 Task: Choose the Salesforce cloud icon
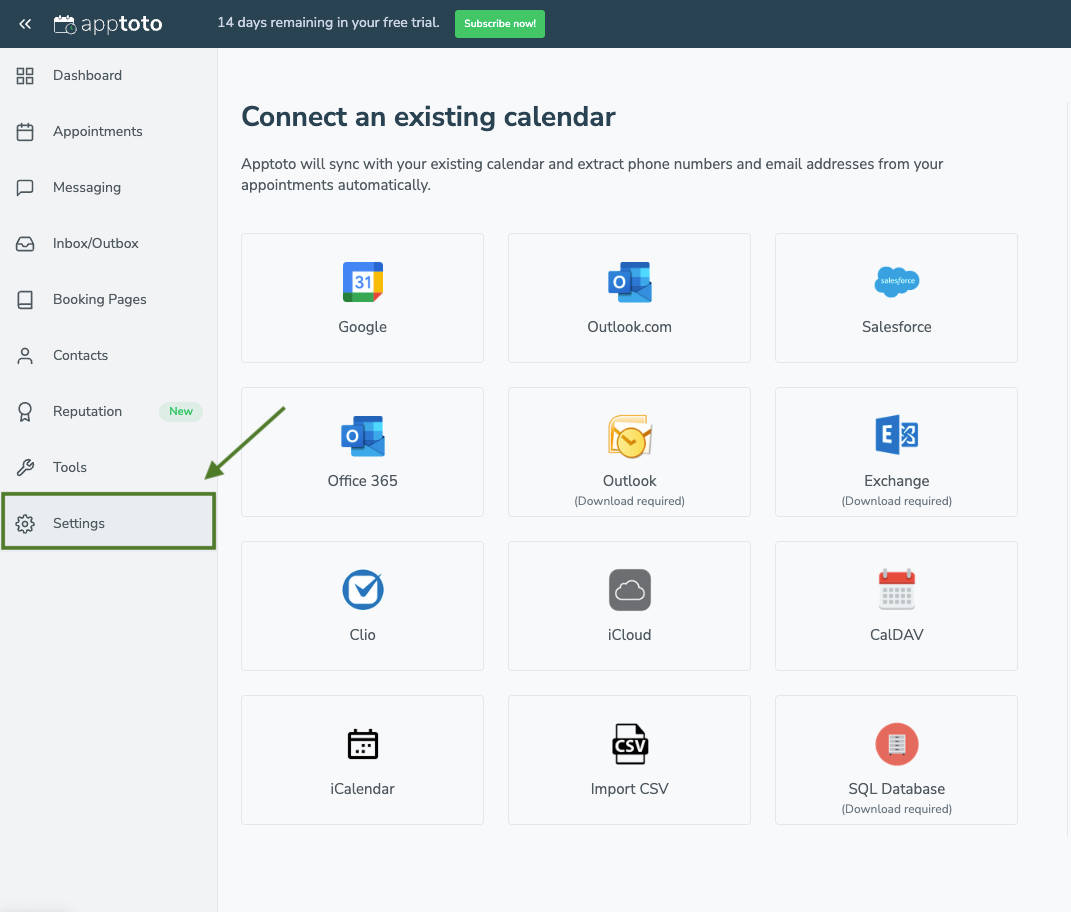pos(896,282)
